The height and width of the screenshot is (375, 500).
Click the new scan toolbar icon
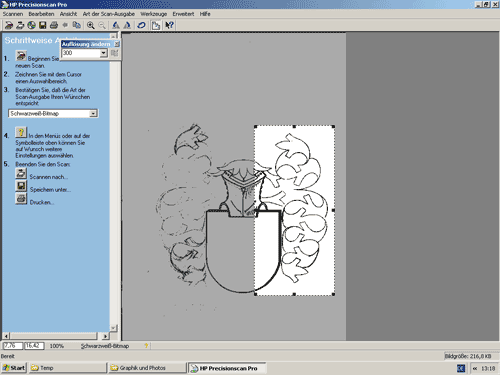click(9, 25)
